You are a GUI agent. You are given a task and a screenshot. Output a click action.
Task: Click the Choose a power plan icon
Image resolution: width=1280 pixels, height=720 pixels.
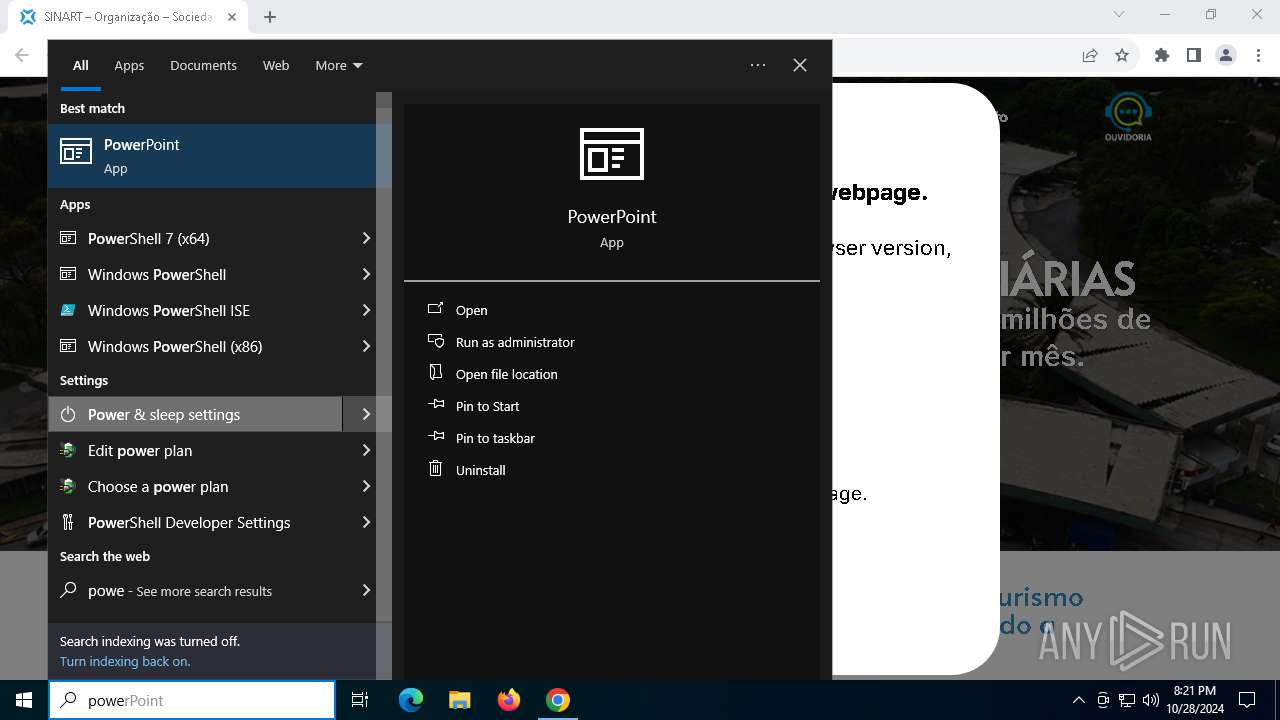[x=68, y=486]
